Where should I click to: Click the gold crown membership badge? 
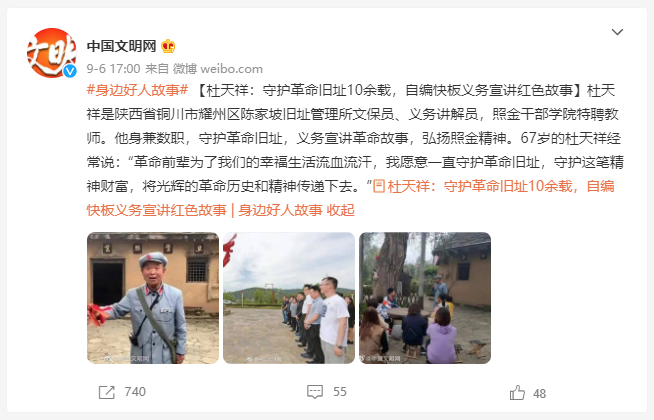point(168,46)
